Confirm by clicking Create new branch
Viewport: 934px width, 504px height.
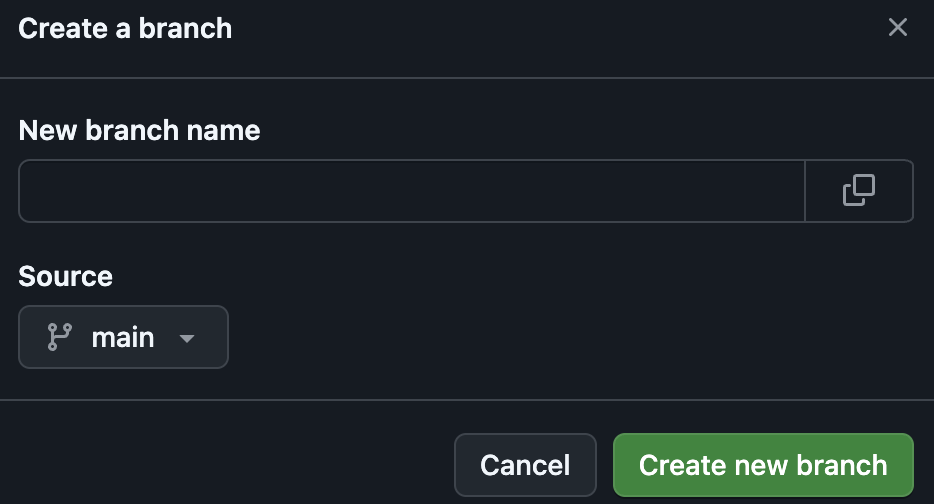click(x=763, y=465)
